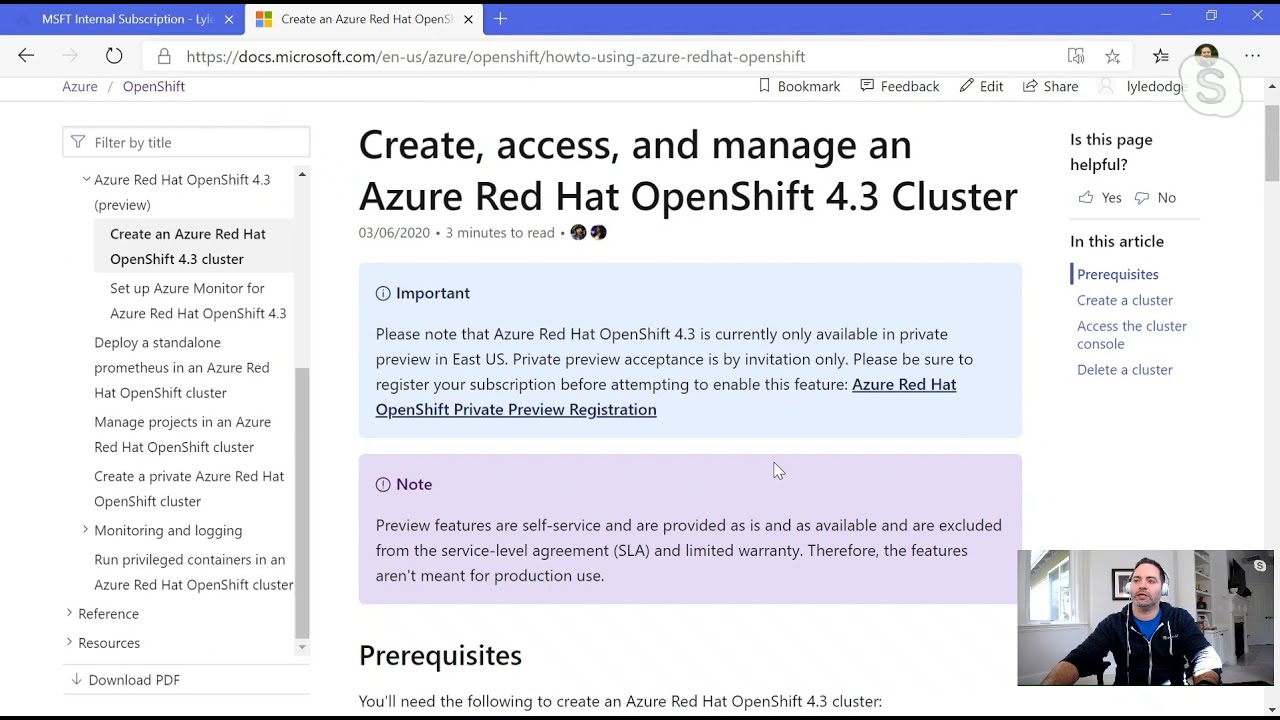Open the browser profile avatar
Image resolution: width=1280 pixels, height=720 pixels.
coord(1206,56)
